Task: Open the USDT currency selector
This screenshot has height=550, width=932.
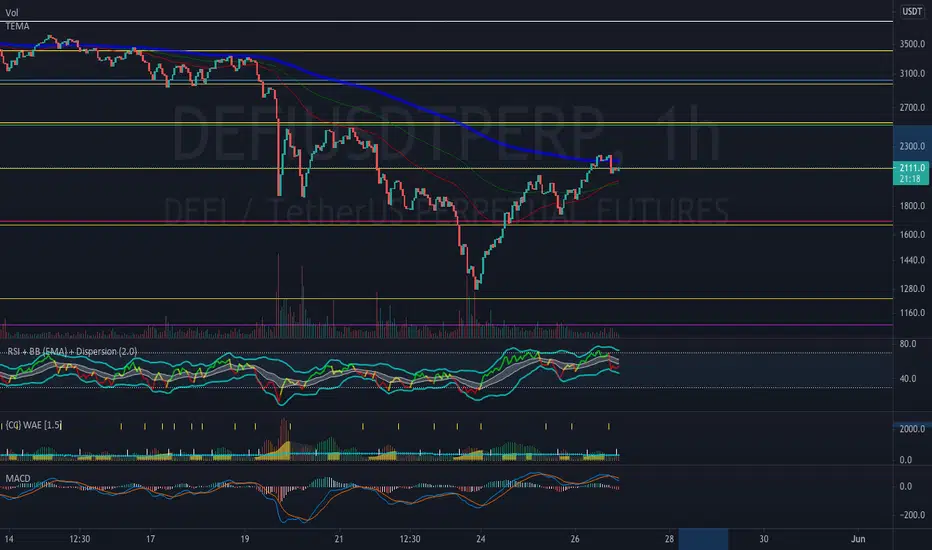Action: coord(912,11)
